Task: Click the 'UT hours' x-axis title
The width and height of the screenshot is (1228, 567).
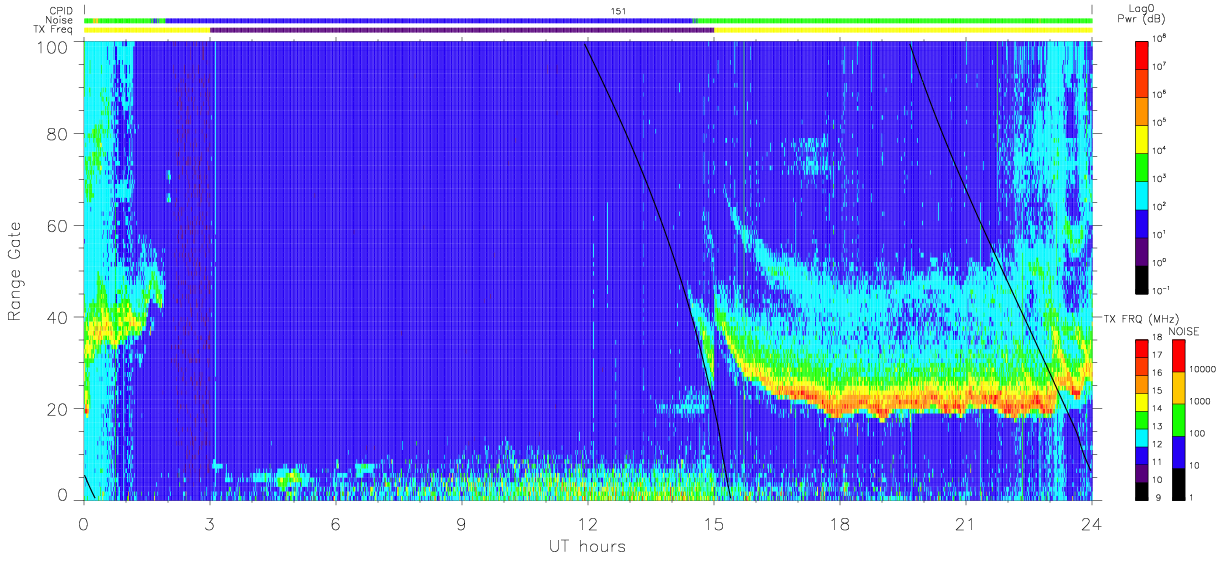Action: pos(587,546)
